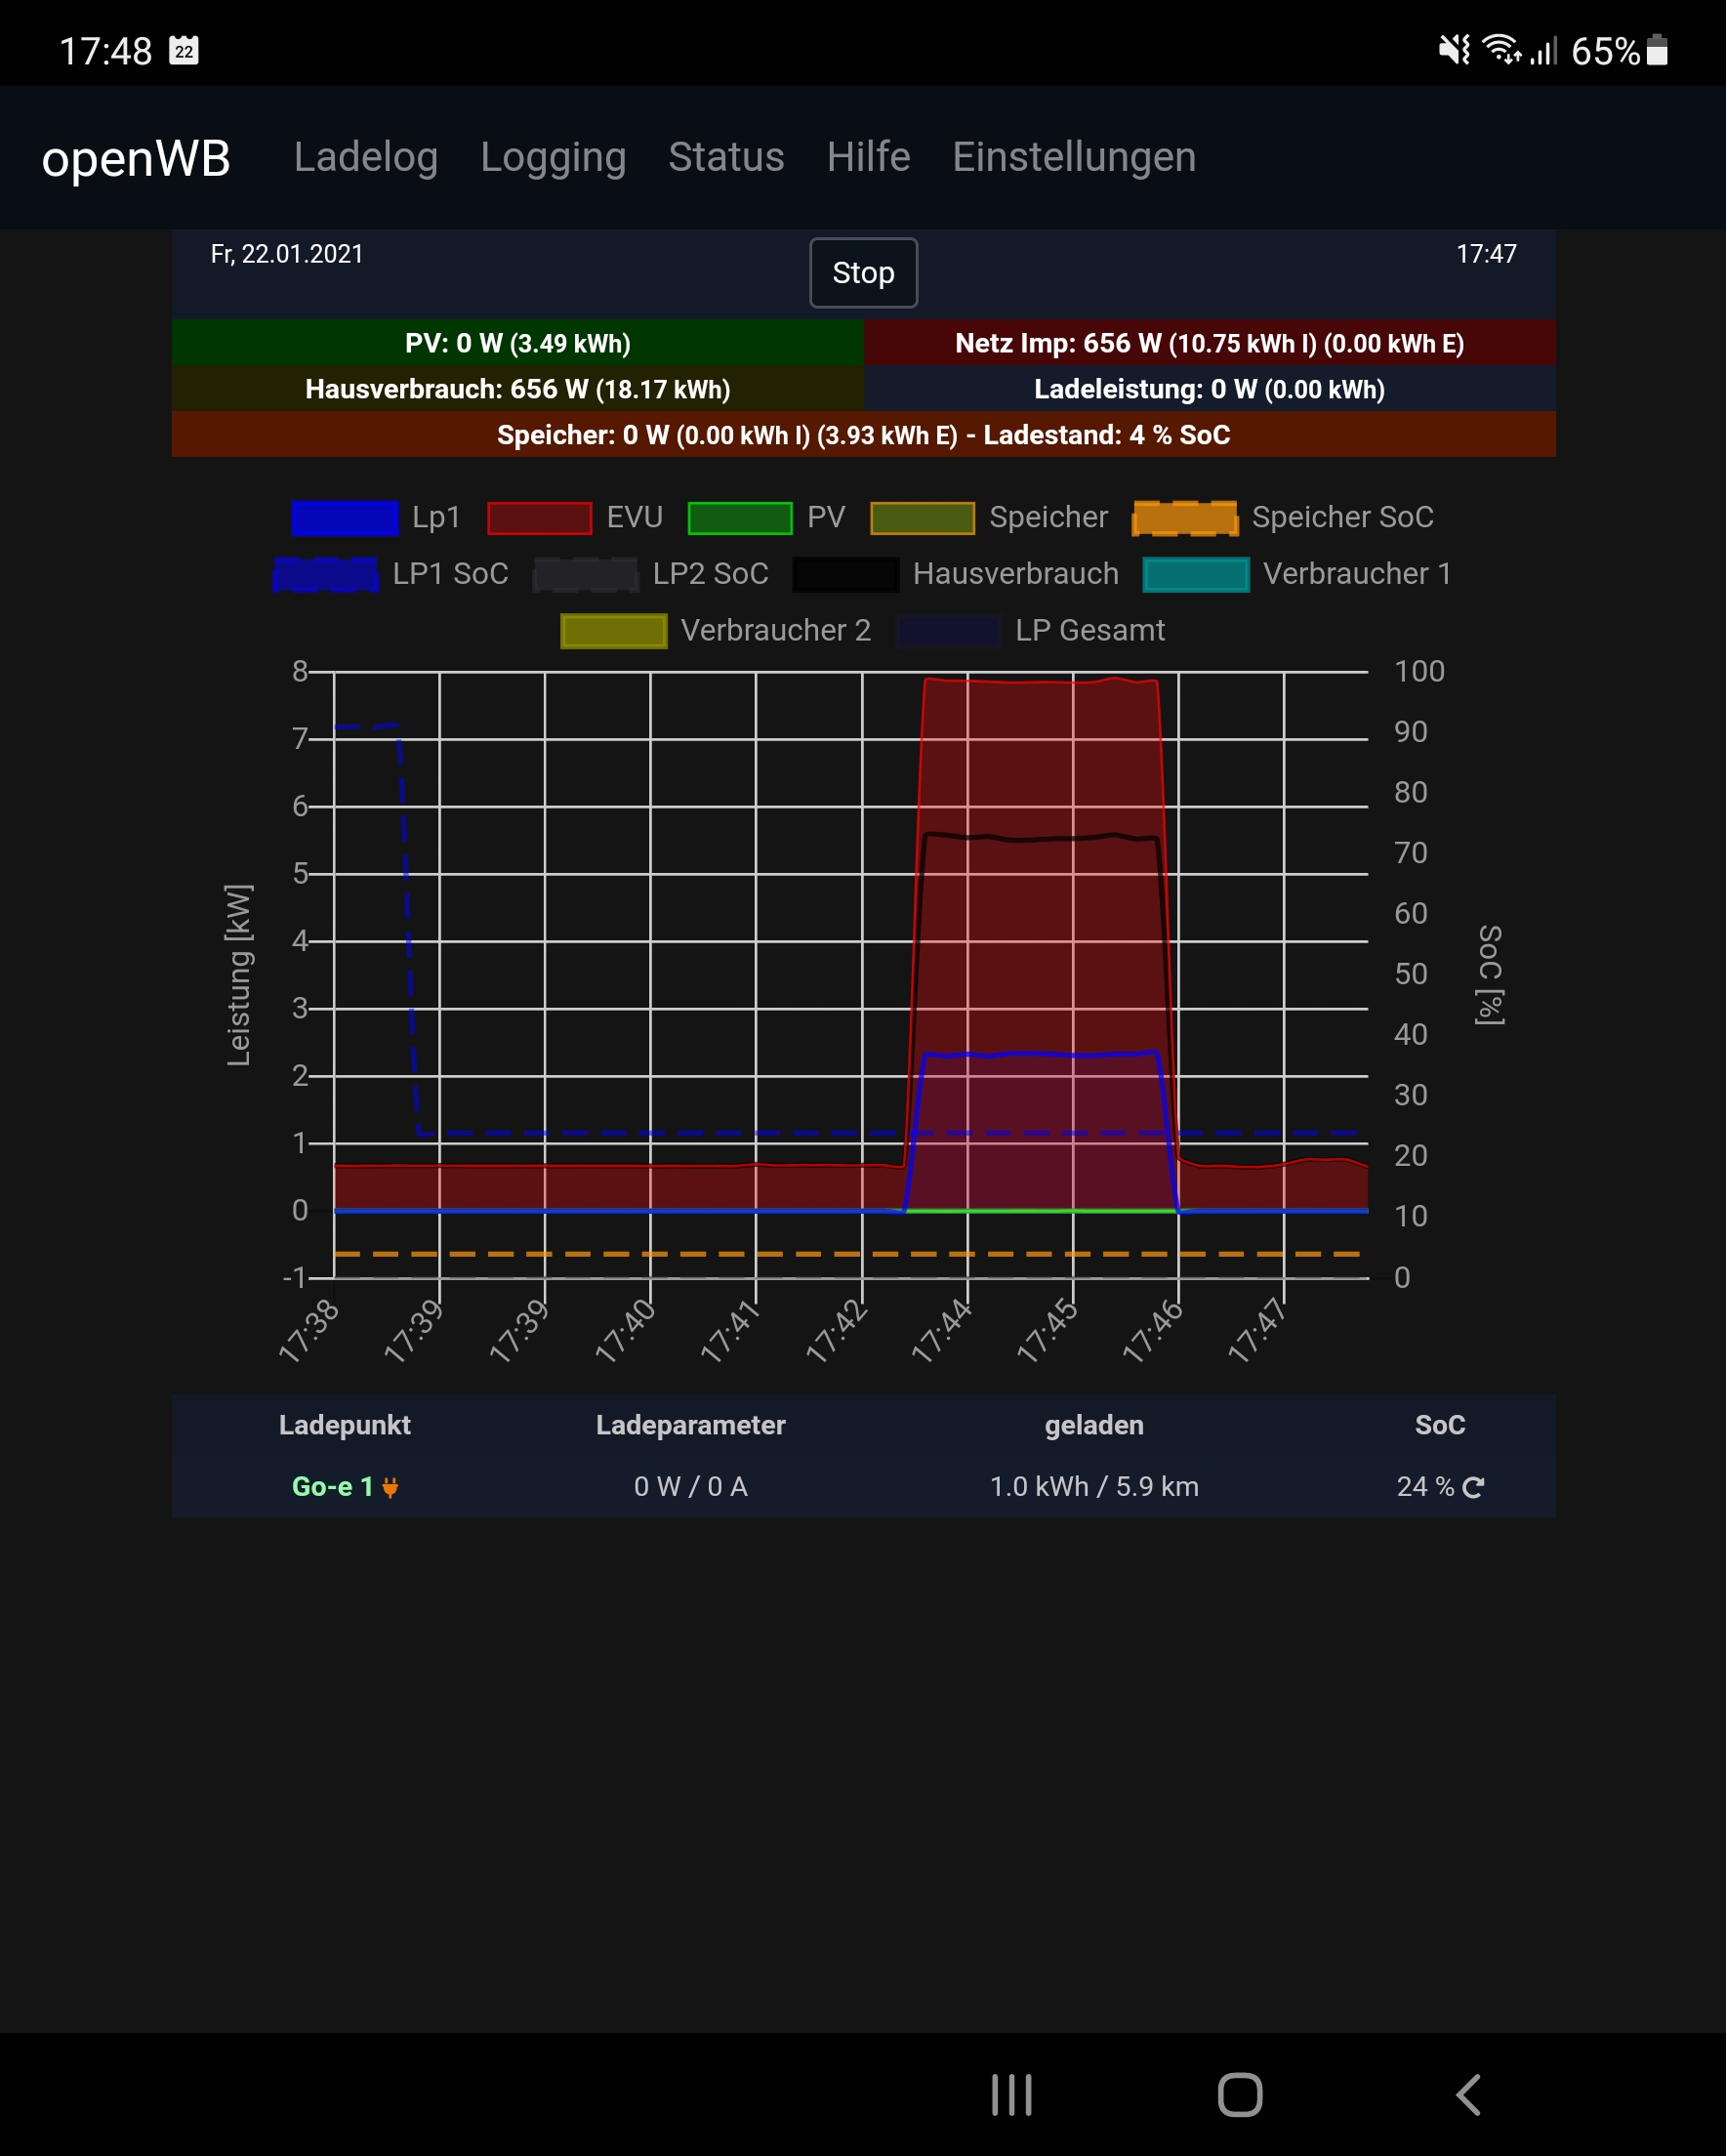Tap the Android home button icon
Viewport: 1726px width, 2156px height.
[1240, 2094]
